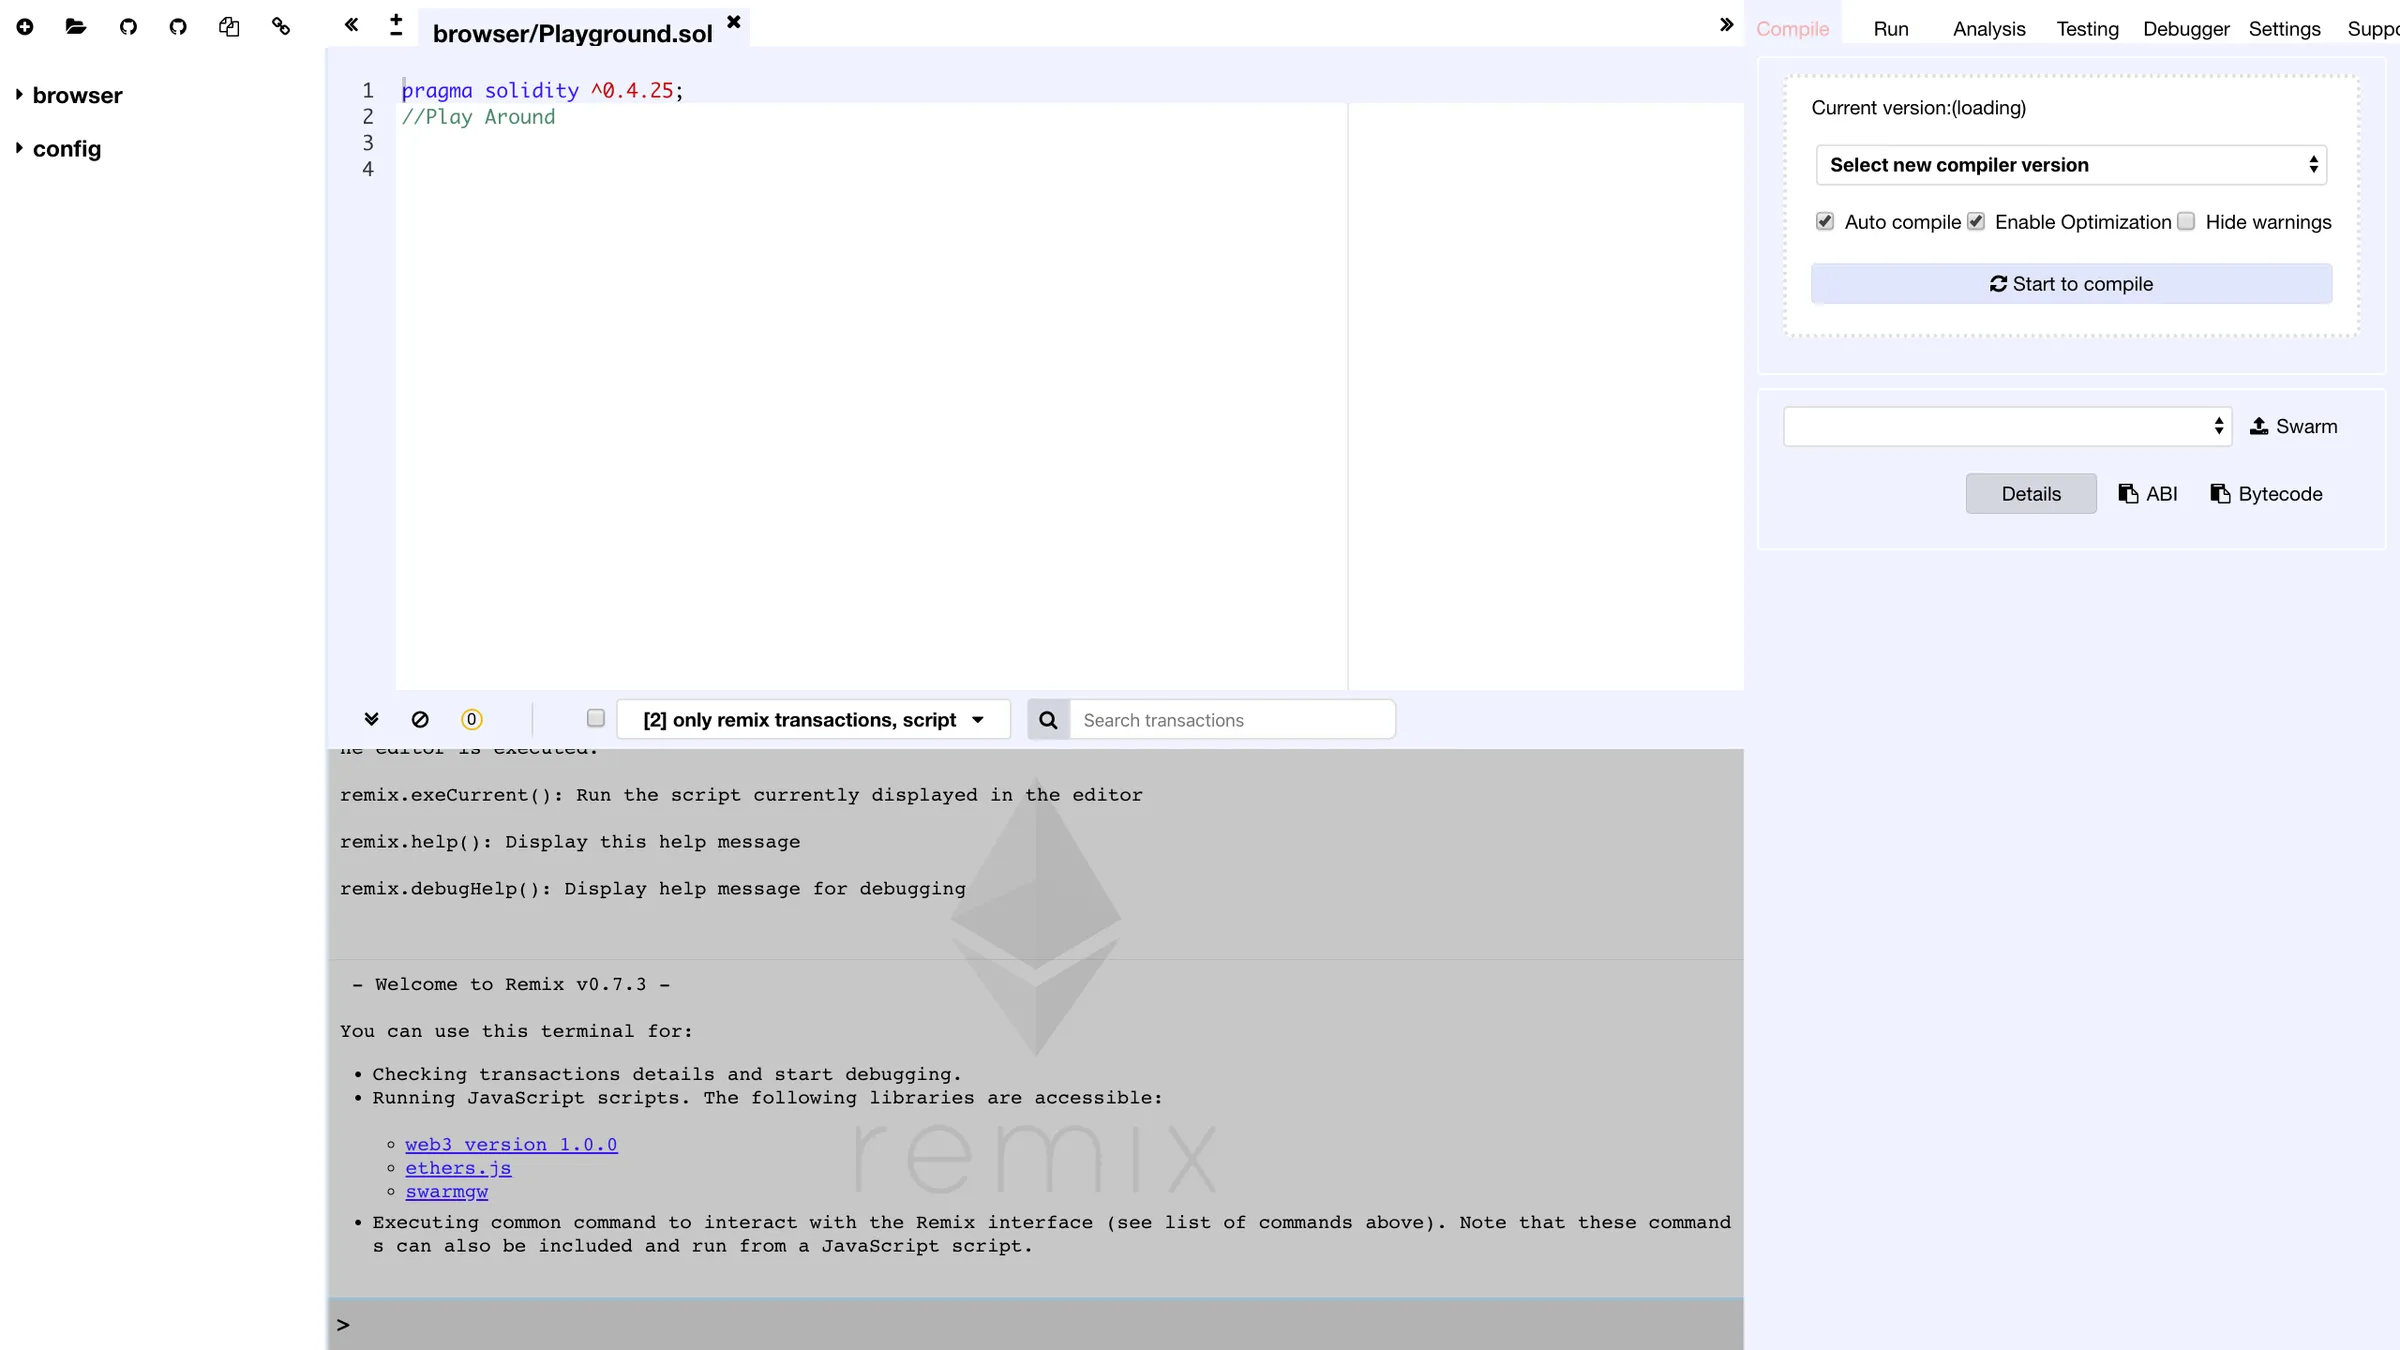Collapse the file explorer with the double chevron

(350, 25)
